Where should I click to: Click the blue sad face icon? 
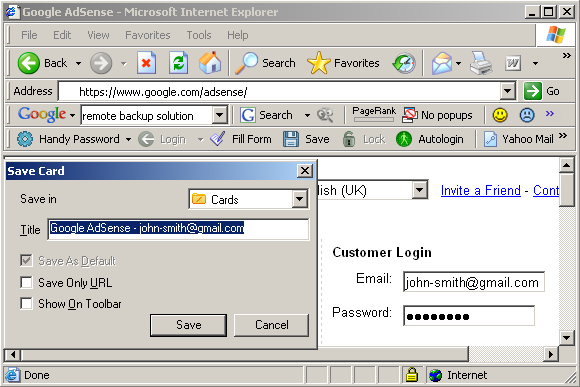(x=527, y=115)
